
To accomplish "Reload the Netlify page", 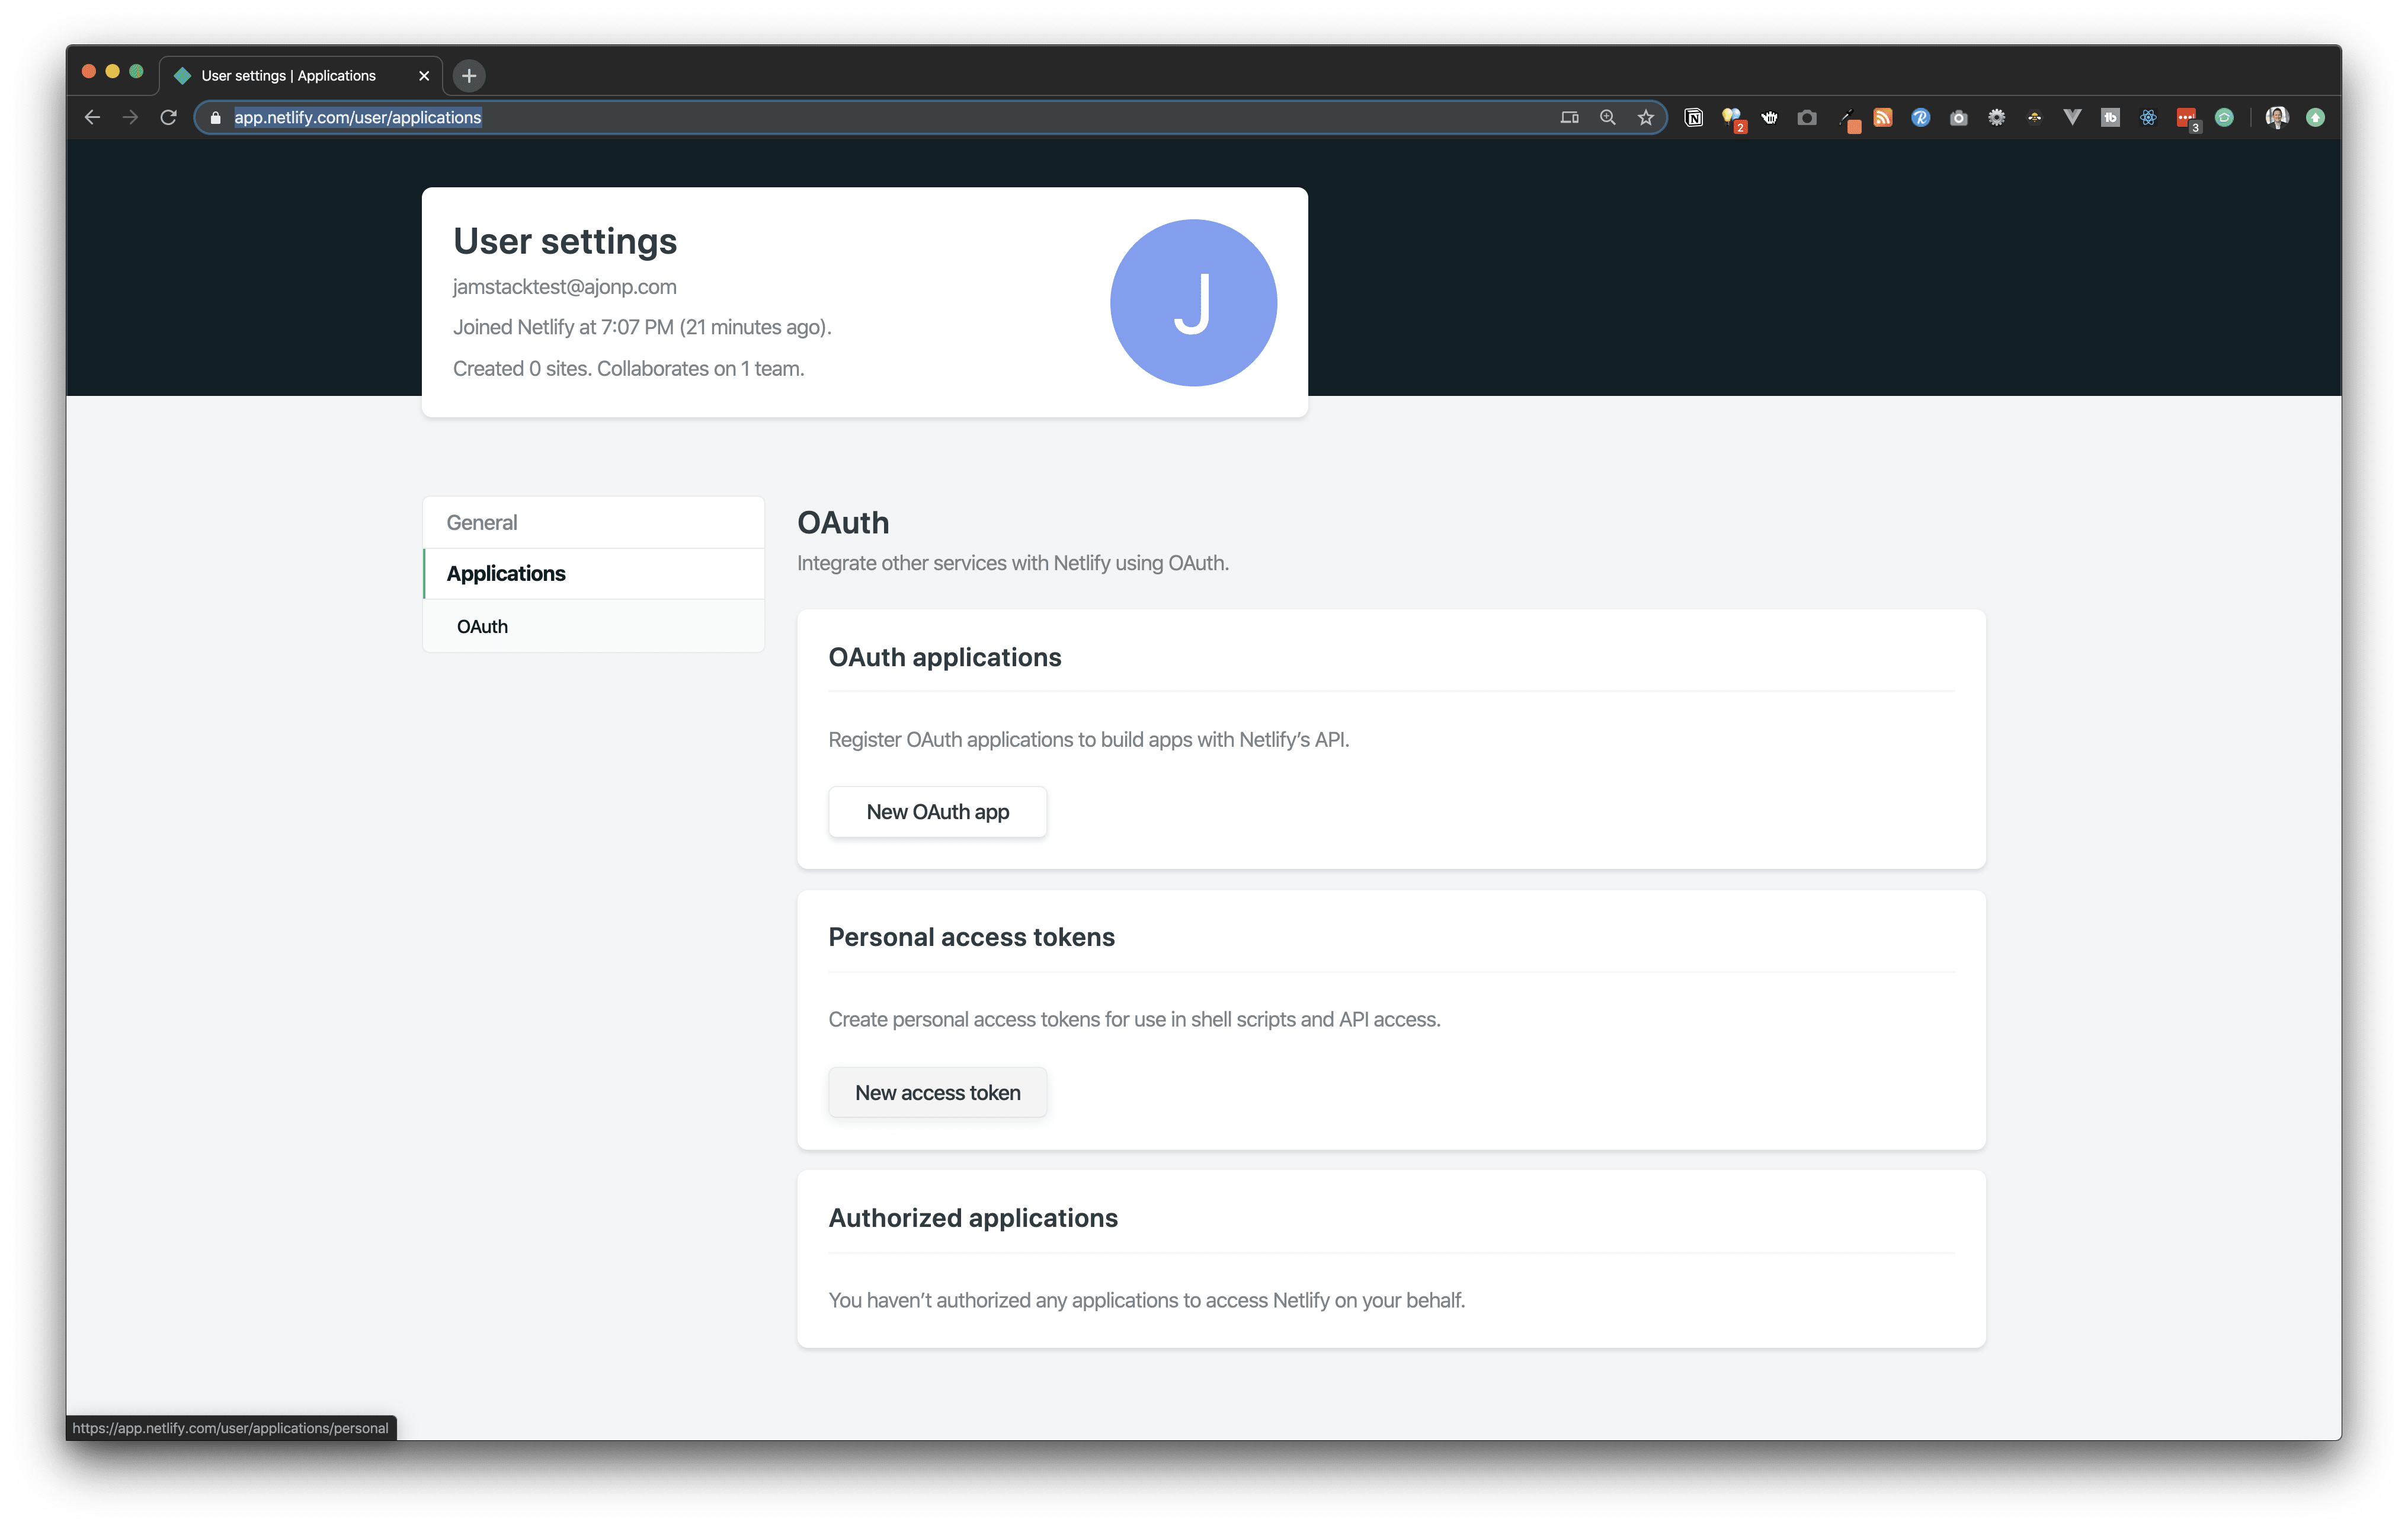I will pos(168,117).
